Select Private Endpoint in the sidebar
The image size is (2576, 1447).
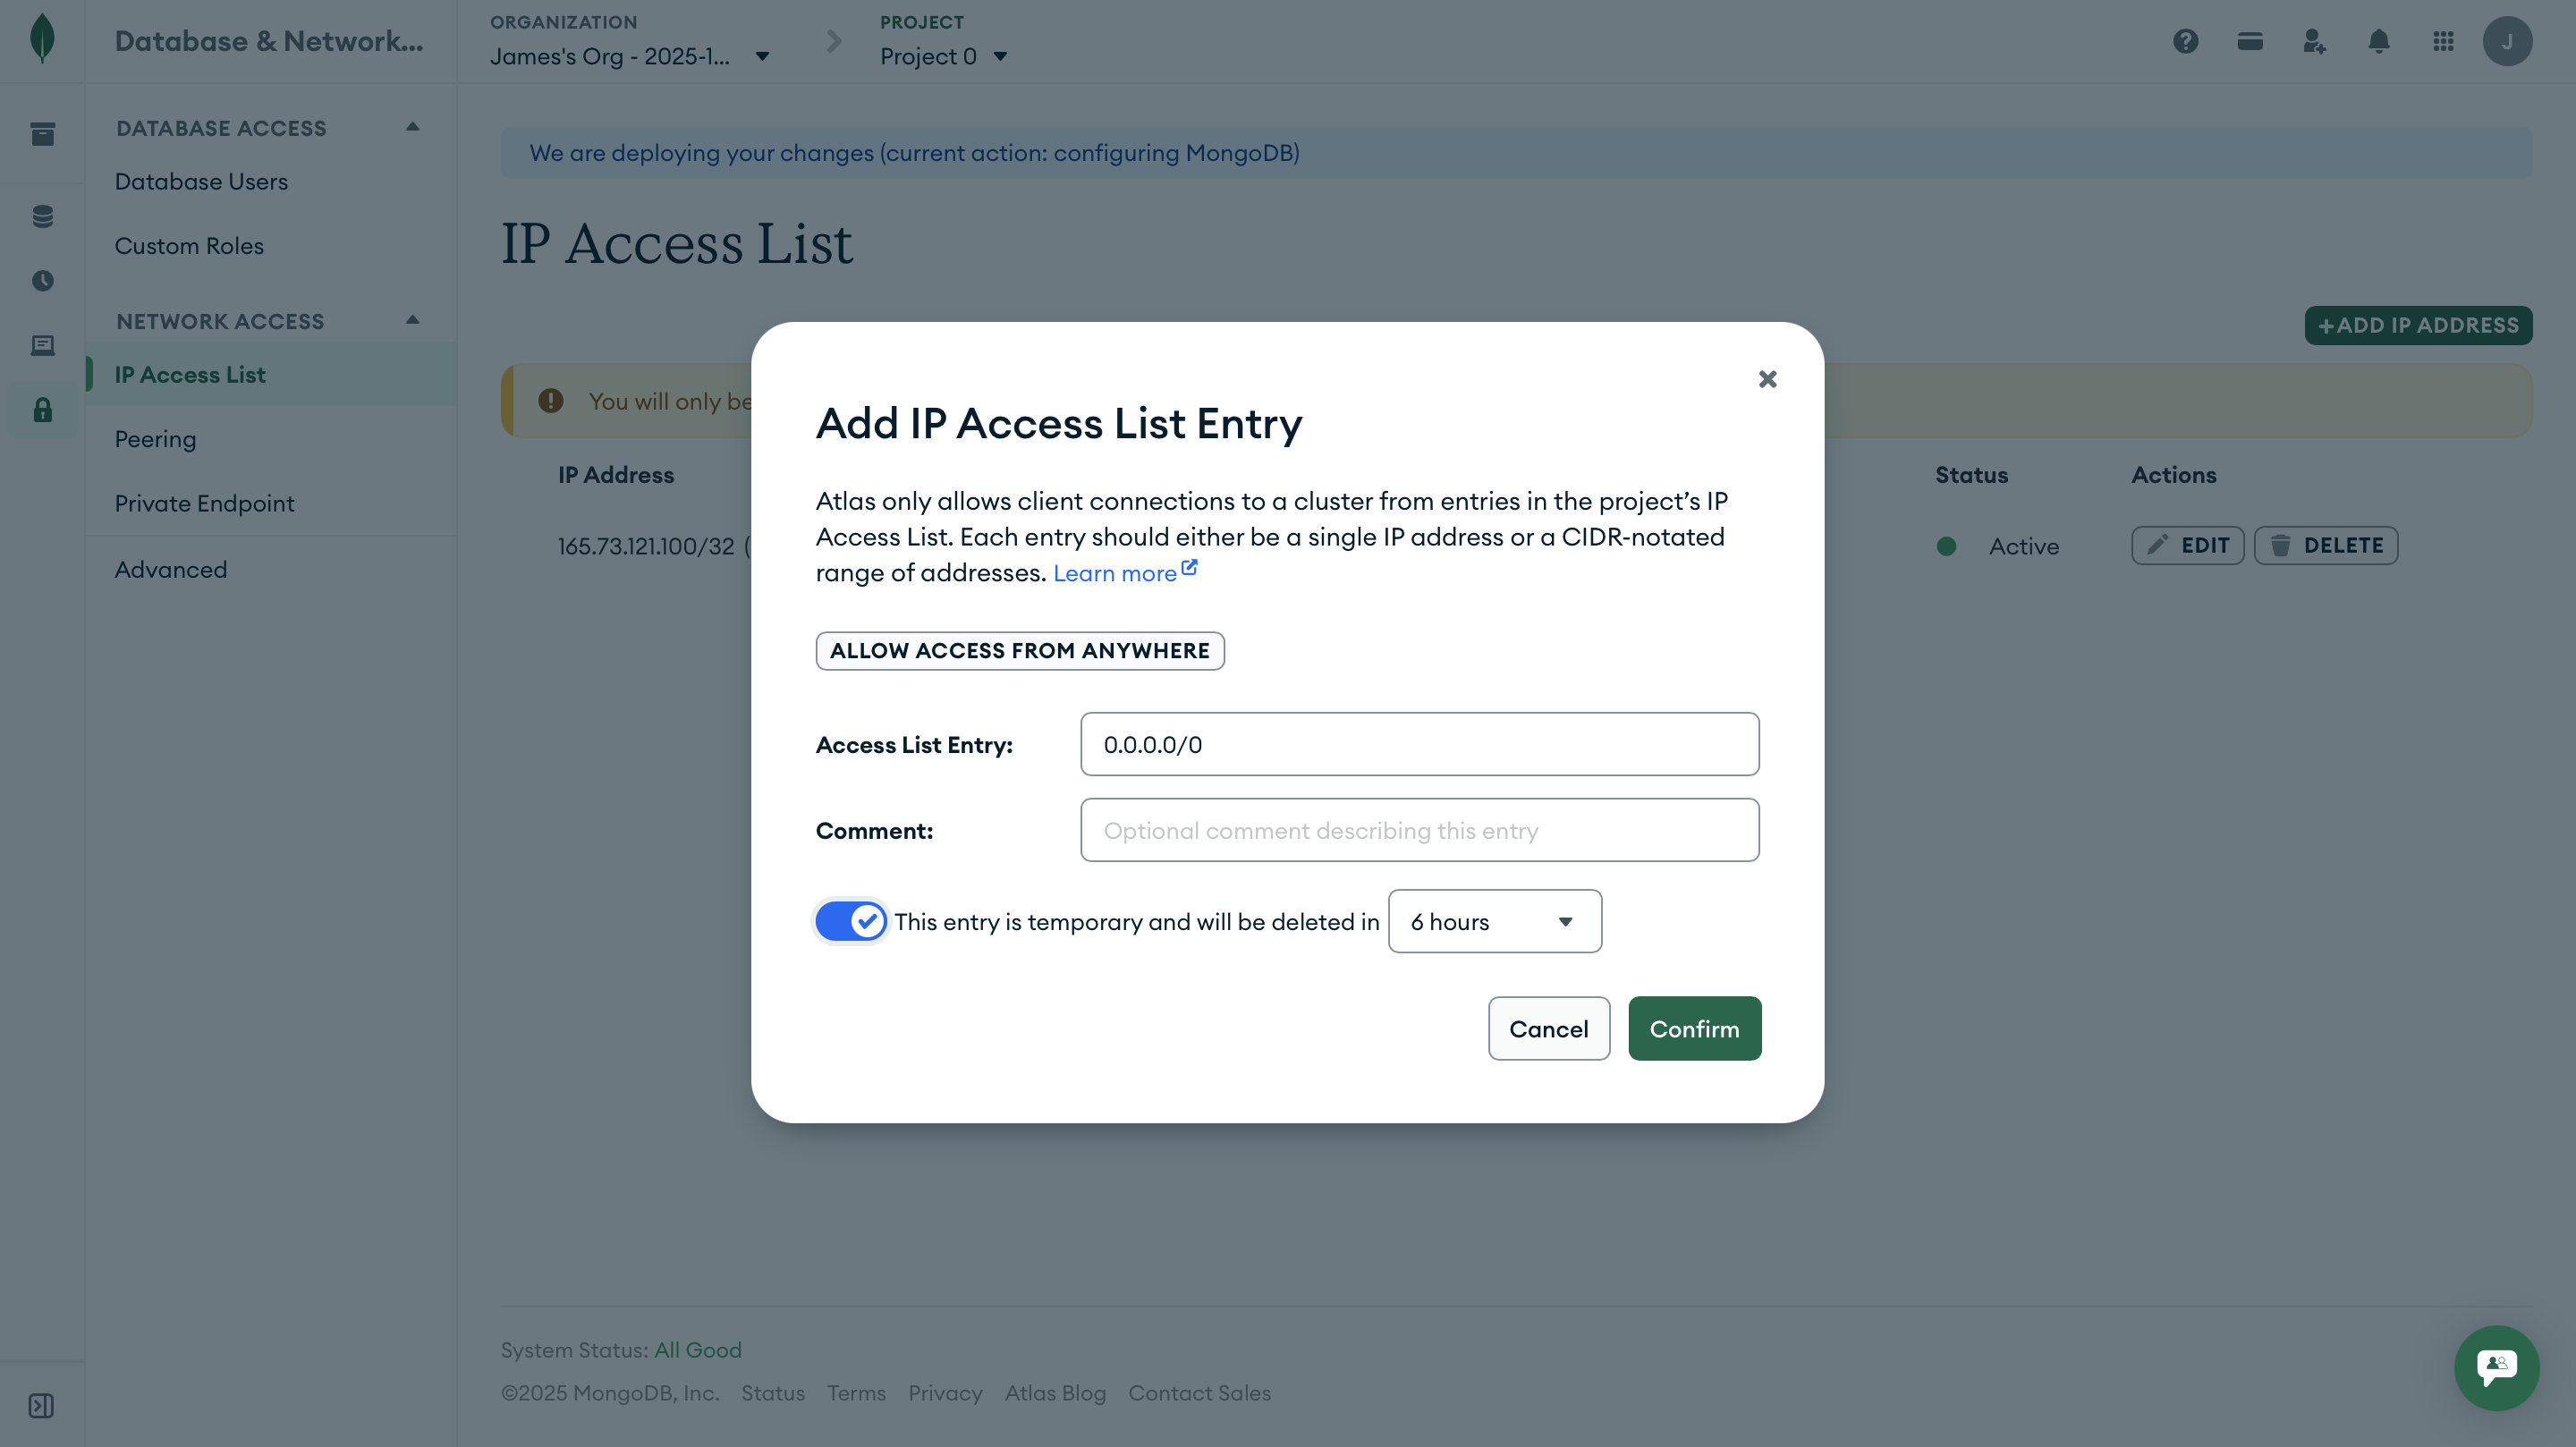[205, 503]
